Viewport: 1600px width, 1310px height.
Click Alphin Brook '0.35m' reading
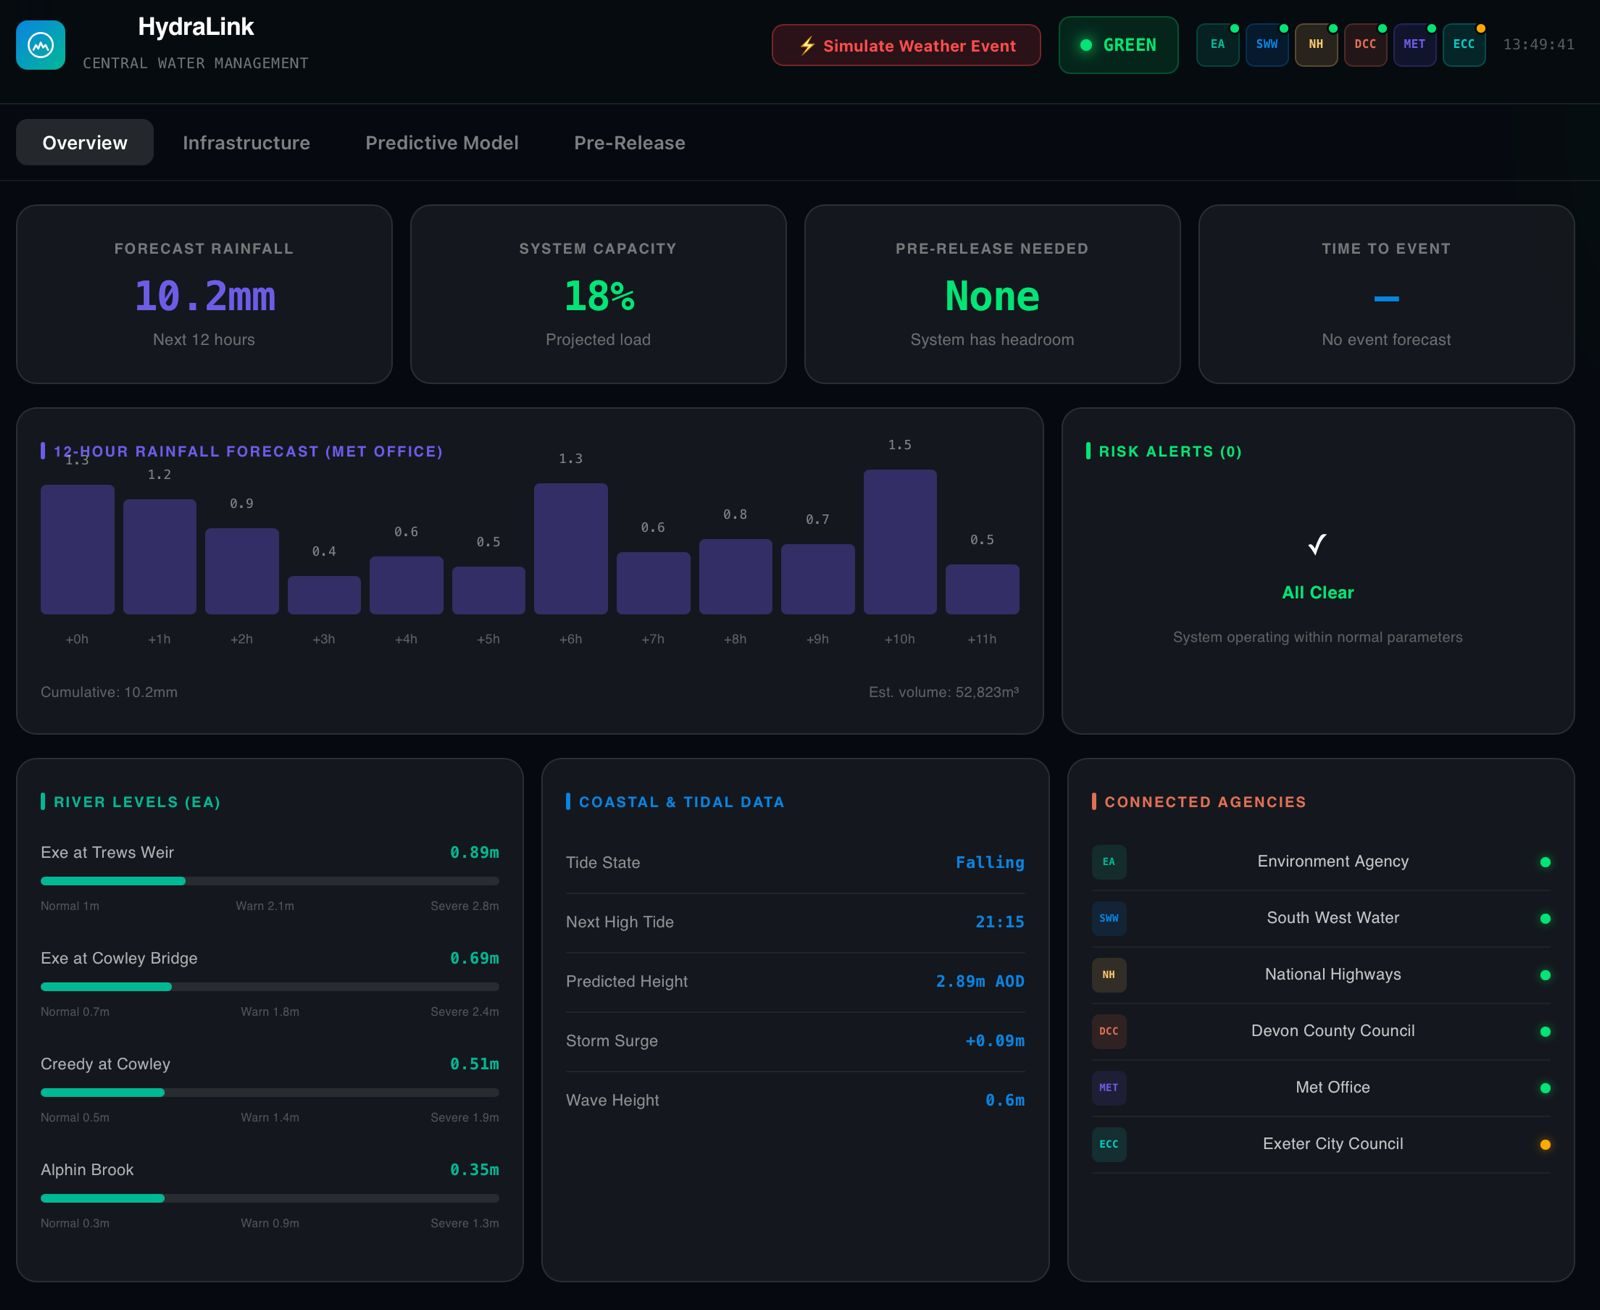(x=474, y=1169)
